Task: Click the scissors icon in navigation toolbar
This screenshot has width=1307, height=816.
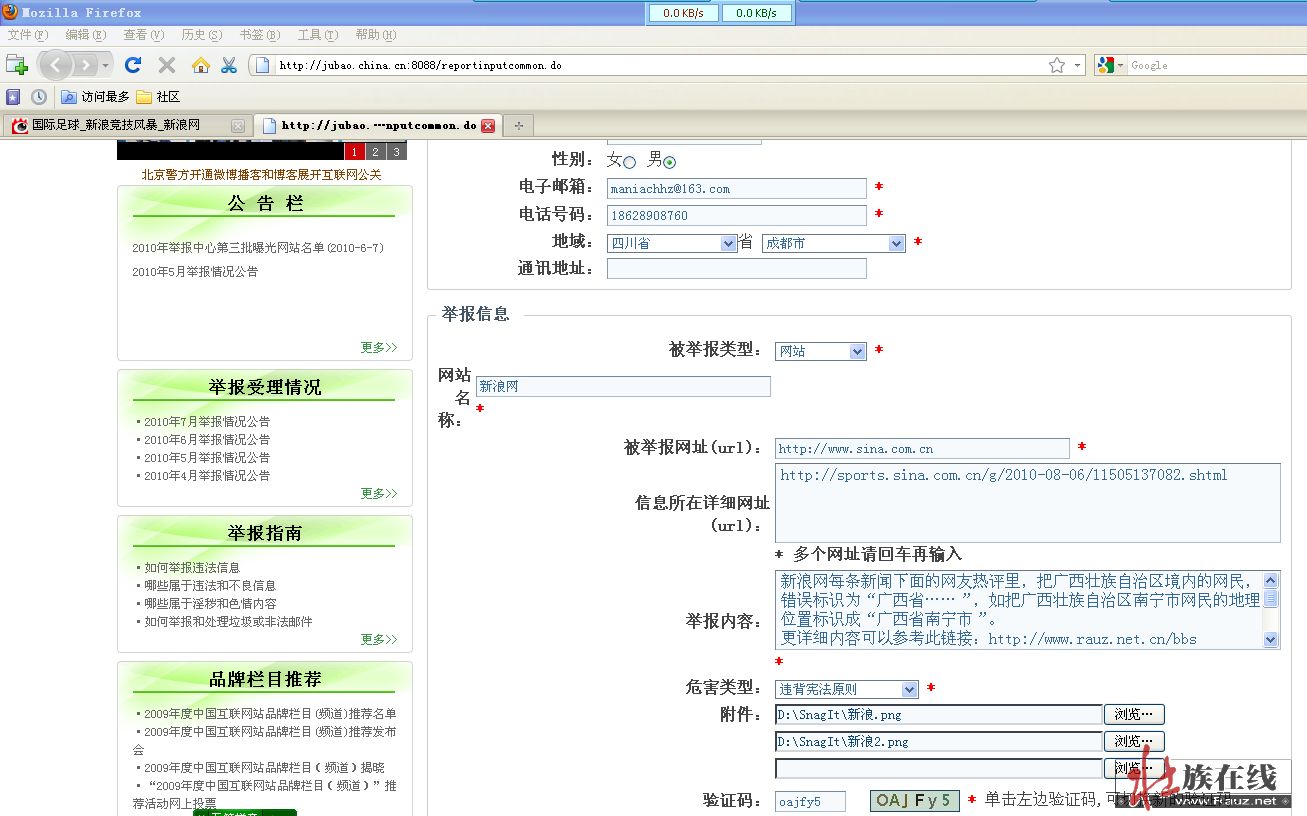Action: click(229, 65)
